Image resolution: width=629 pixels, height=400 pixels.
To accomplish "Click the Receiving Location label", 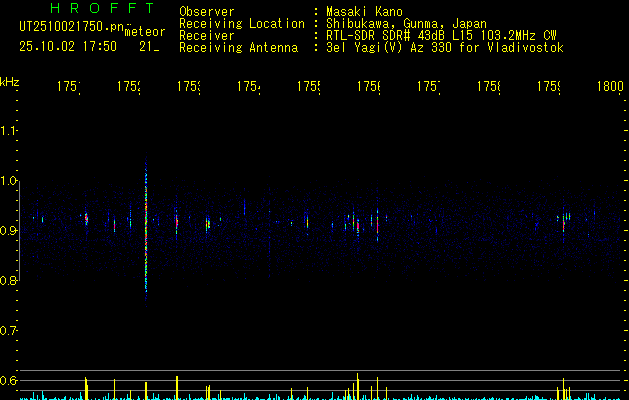I will point(242,24).
